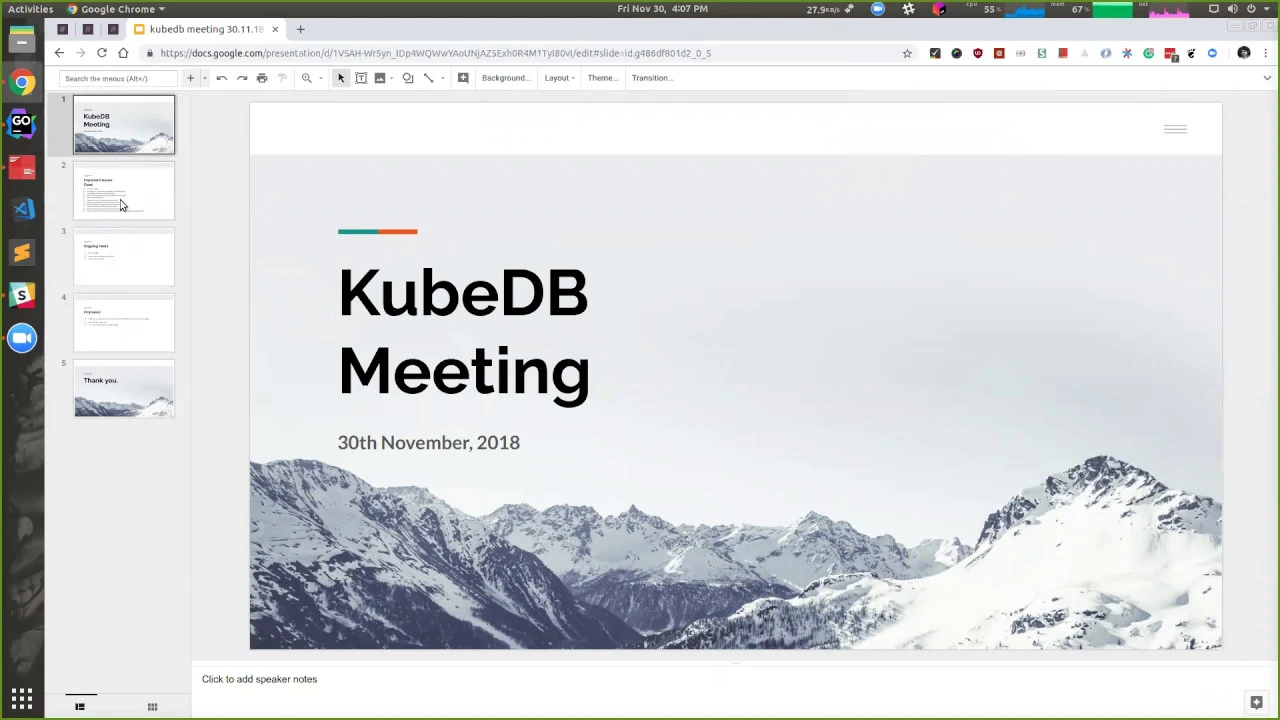The height and width of the screenshot is (720, 1280).
Task: Bookmark this page with the star
Action: pos(907,53)
